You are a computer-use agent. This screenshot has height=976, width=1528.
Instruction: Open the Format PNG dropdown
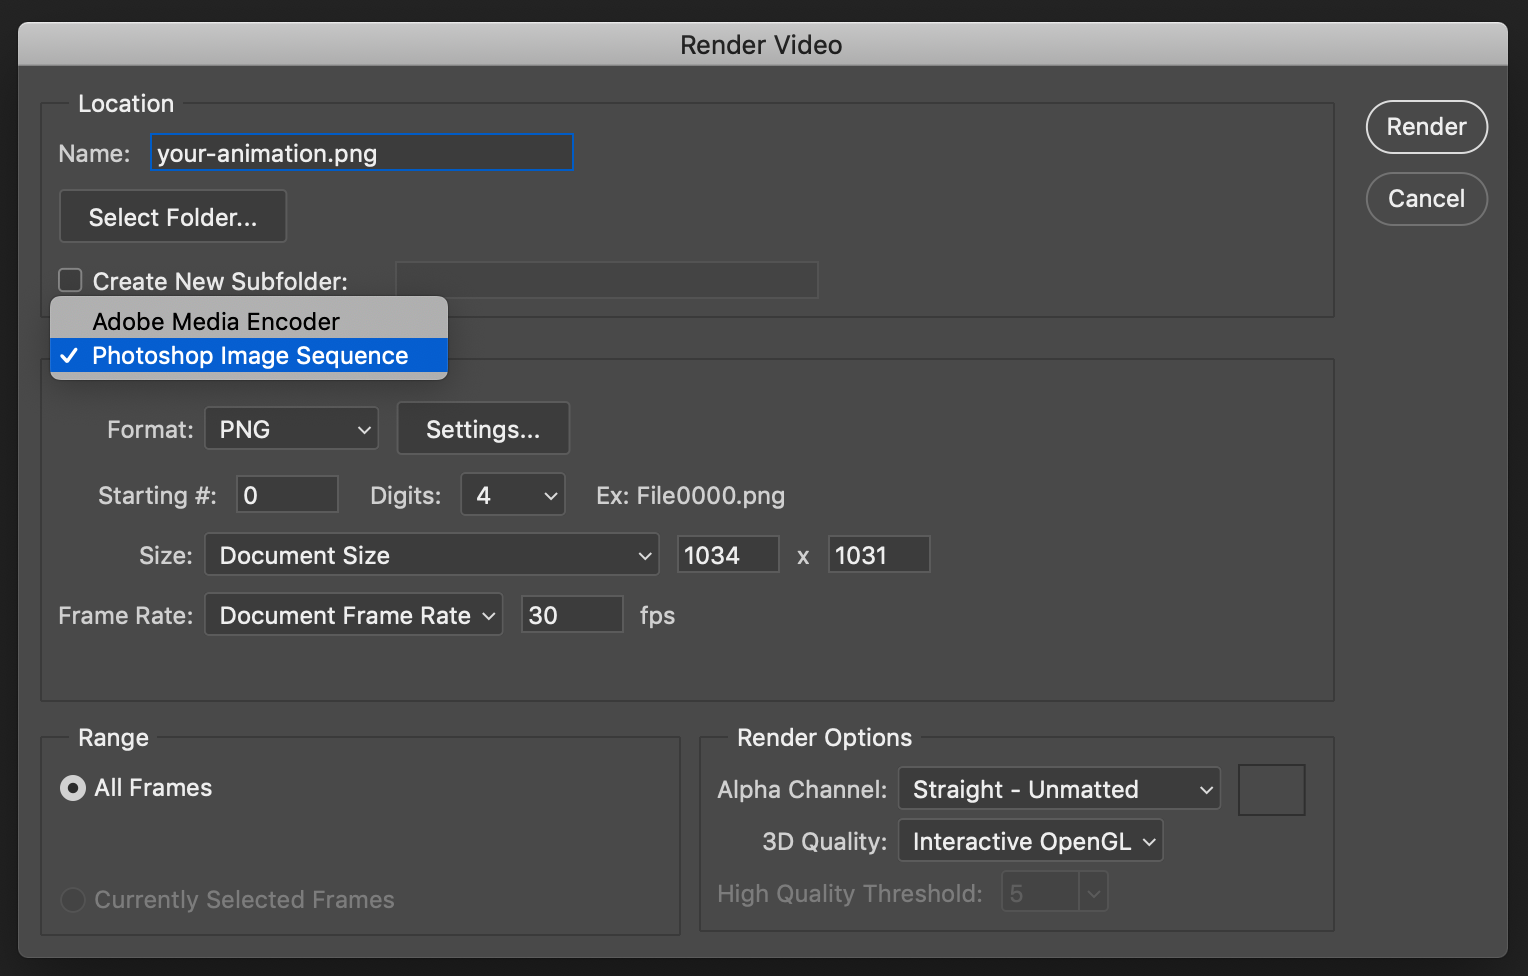[x=292, y=430]
